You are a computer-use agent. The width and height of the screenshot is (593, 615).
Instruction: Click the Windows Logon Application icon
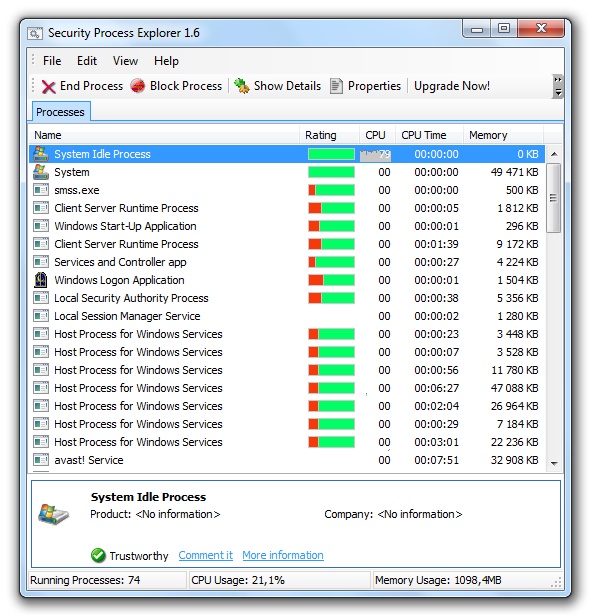[x=41, y=280]
